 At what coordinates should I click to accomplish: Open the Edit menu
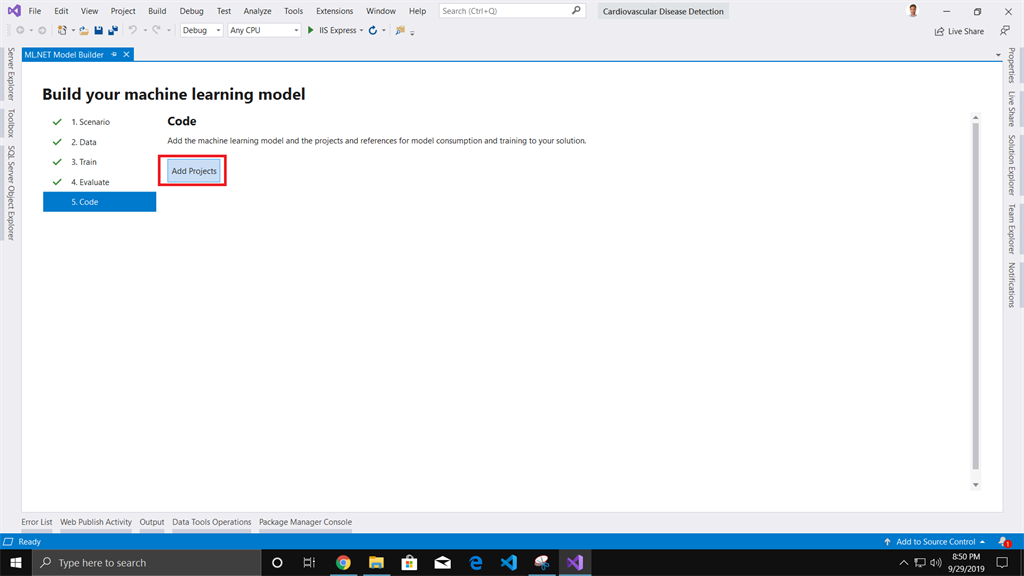(x=61, y=10)
